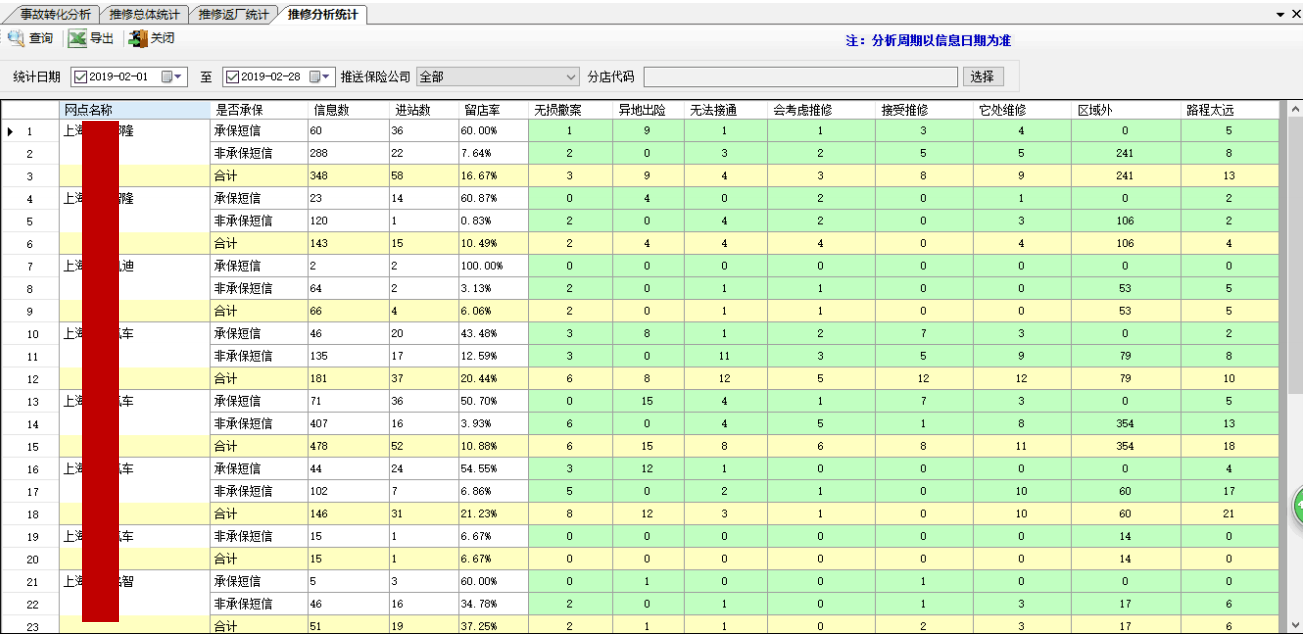The height and width of the screenshot is (639, 1303).
Task: Expand the 推送保险公司 combo box
Action: [x=571, y=77]
